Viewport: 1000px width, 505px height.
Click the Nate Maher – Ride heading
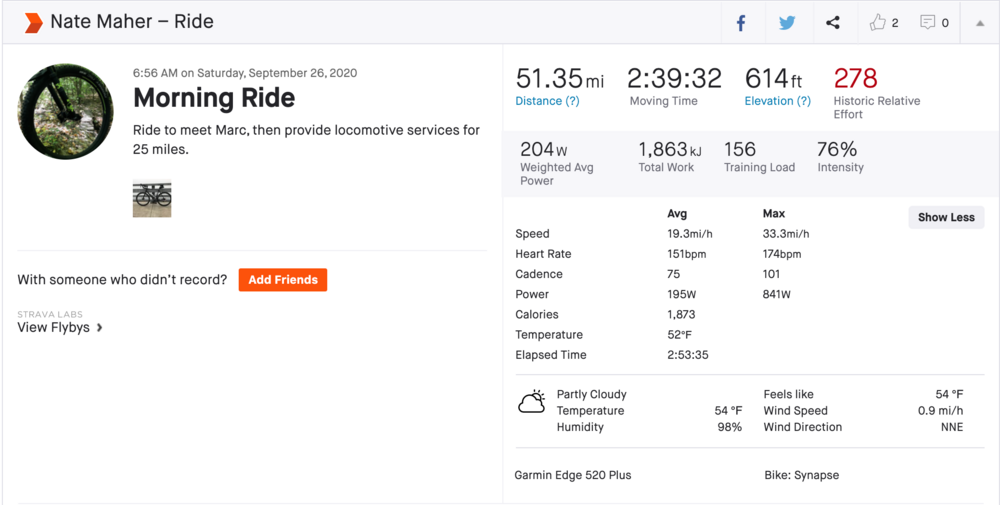[x=132, y=22]
